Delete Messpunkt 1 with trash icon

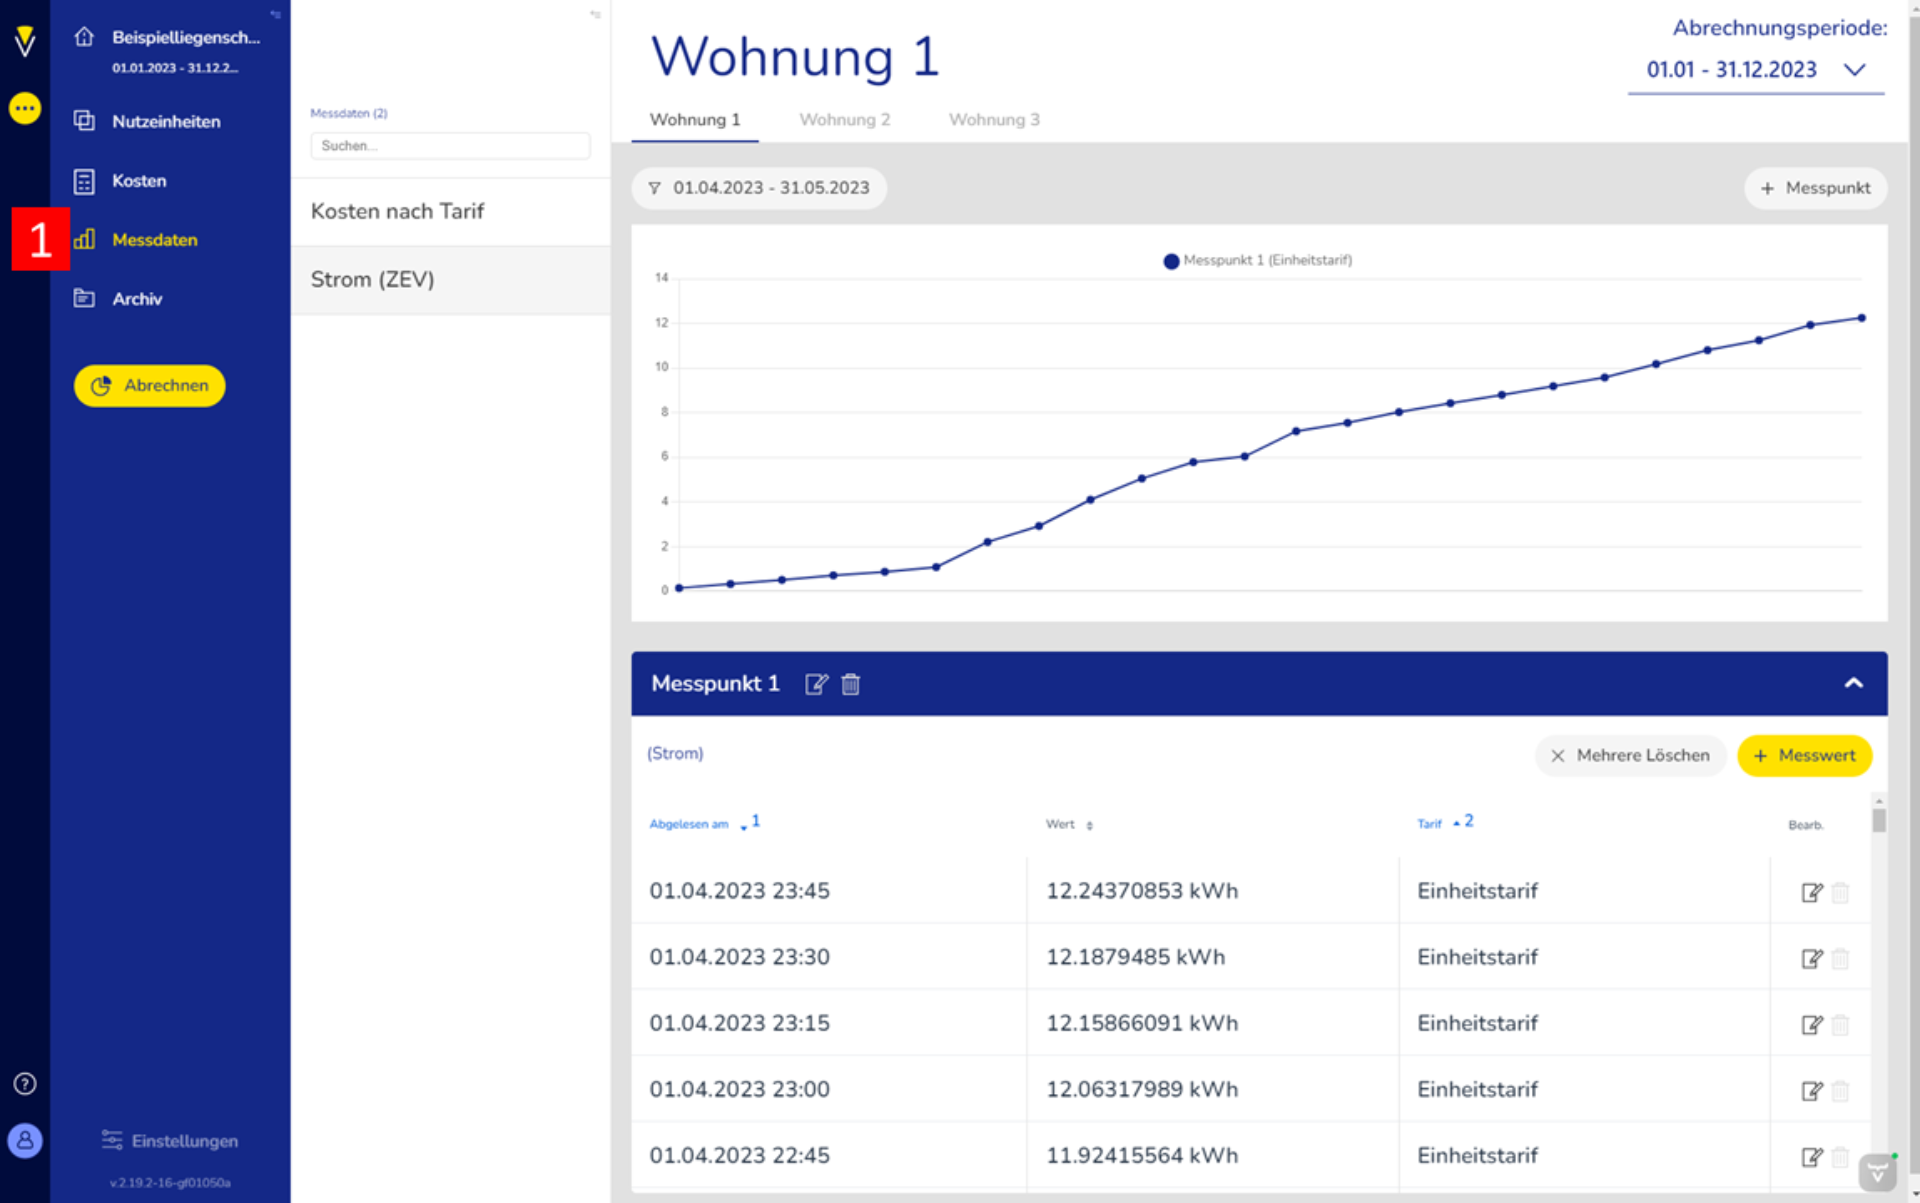(x=851, y=684)
